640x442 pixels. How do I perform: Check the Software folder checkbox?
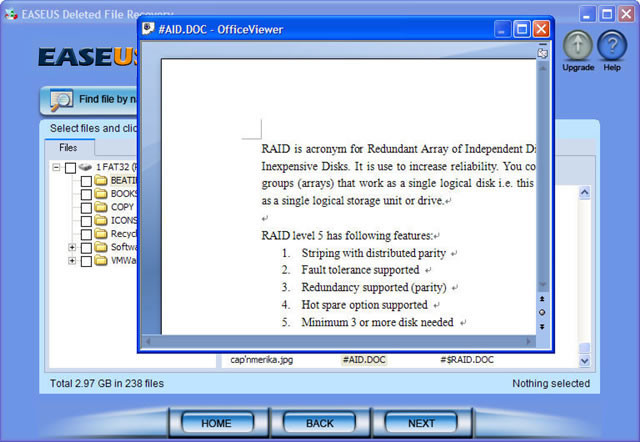point(86,248)
